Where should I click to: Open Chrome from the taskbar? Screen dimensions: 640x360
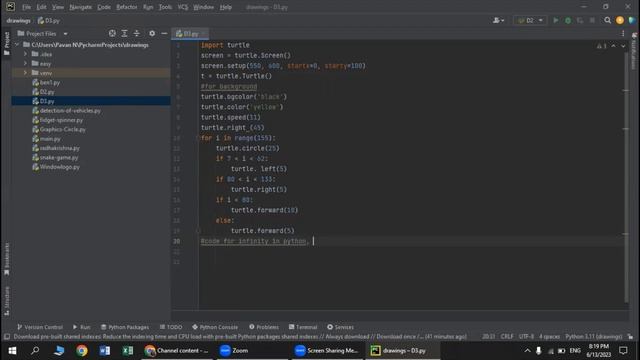(82, 351)
